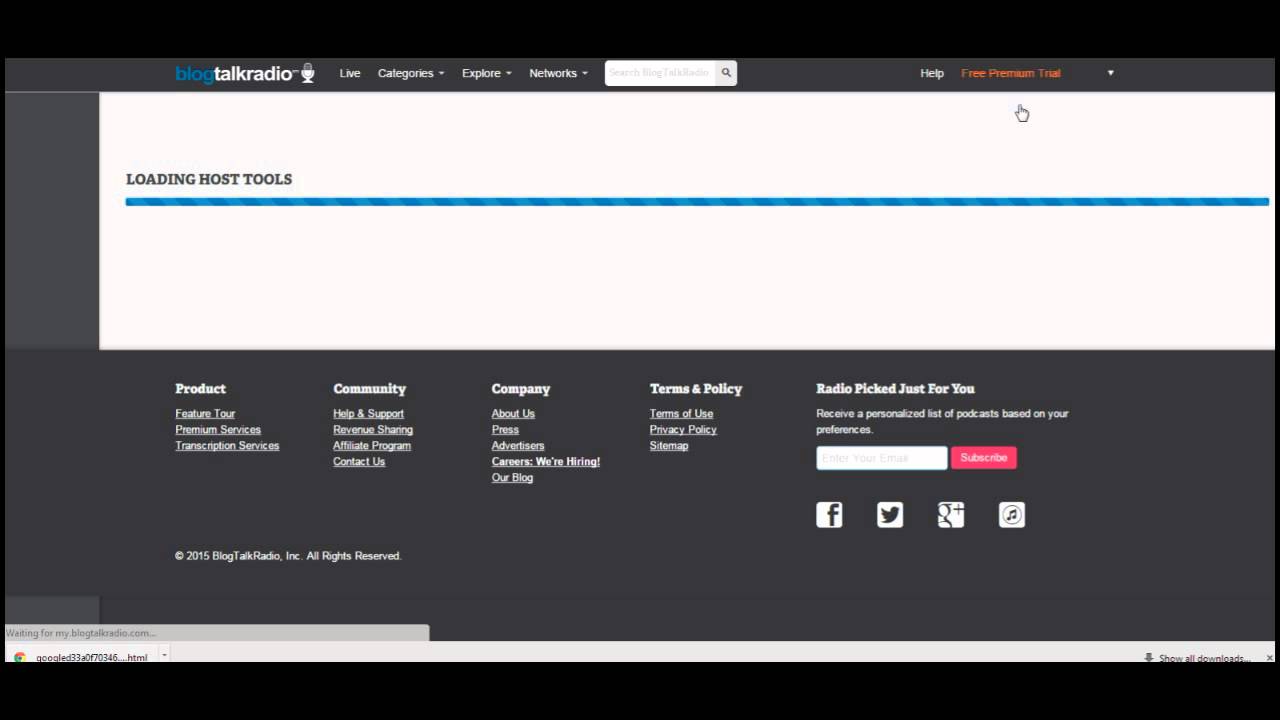
Task: Open the iTunes music icon
Action: (x=1012, y=515)
